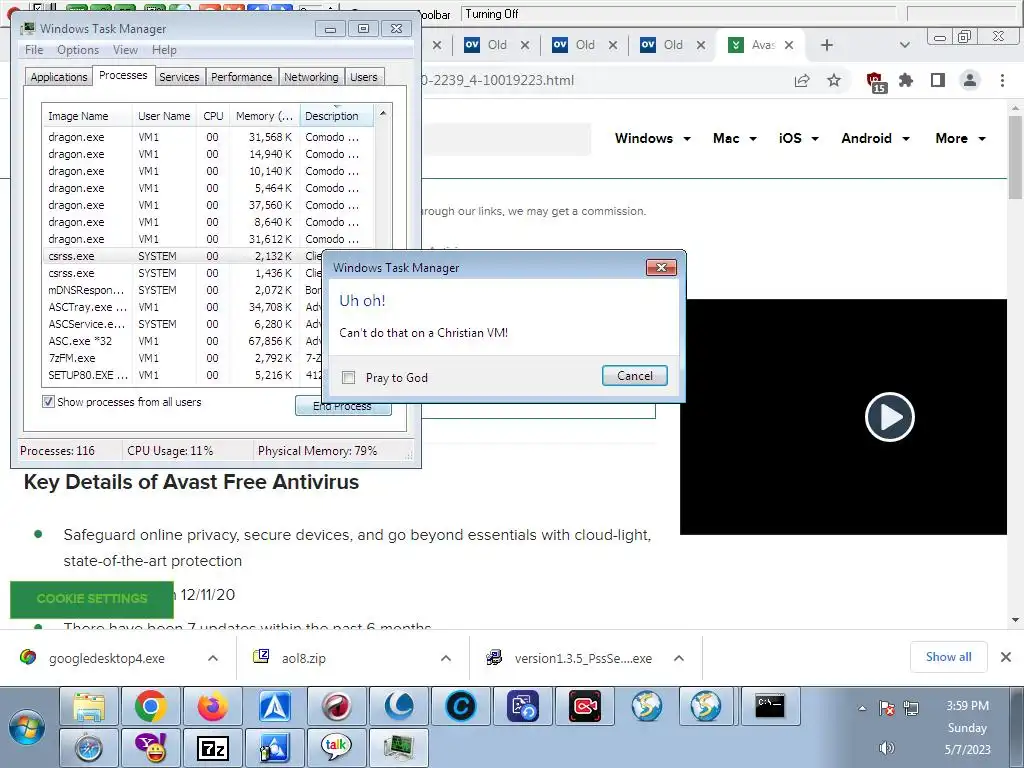The width and height of the screenshot is (1024, 768).
Task: Click the blue crescent browser taskbar icon
Action: 399,706
